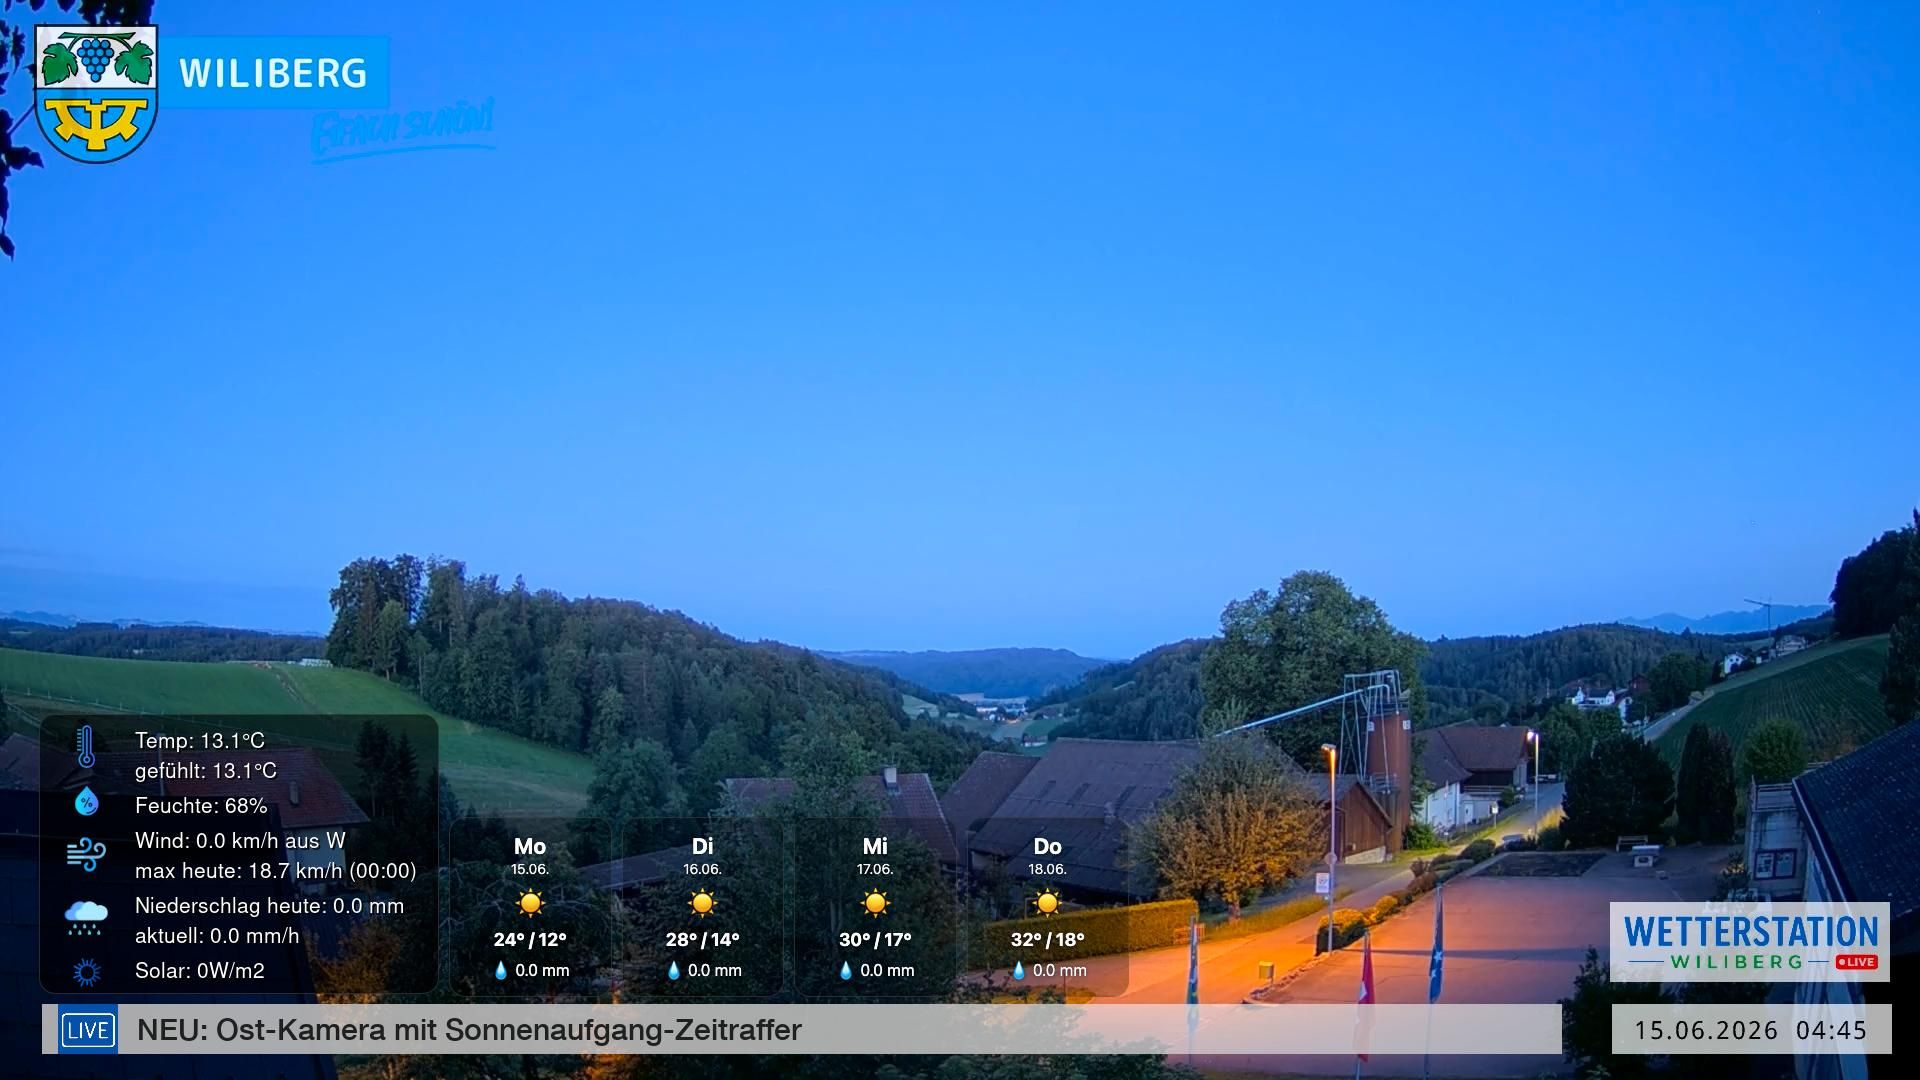Screen dimensions: 1920x1080
Task: Click the Wetterstation Wiliberg logo
Action: point(1750,942)
